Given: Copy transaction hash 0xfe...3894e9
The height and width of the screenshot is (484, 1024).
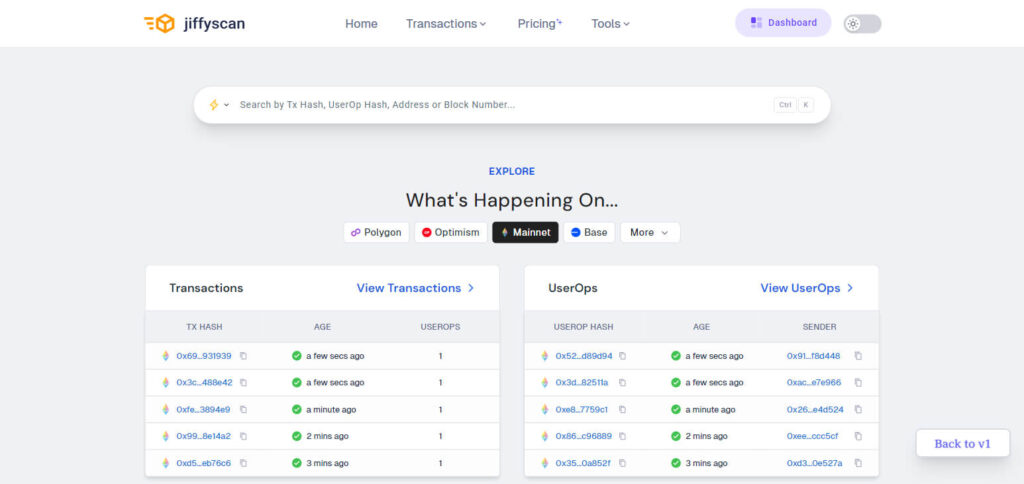Looking at the screenshot, I should 244,410.
